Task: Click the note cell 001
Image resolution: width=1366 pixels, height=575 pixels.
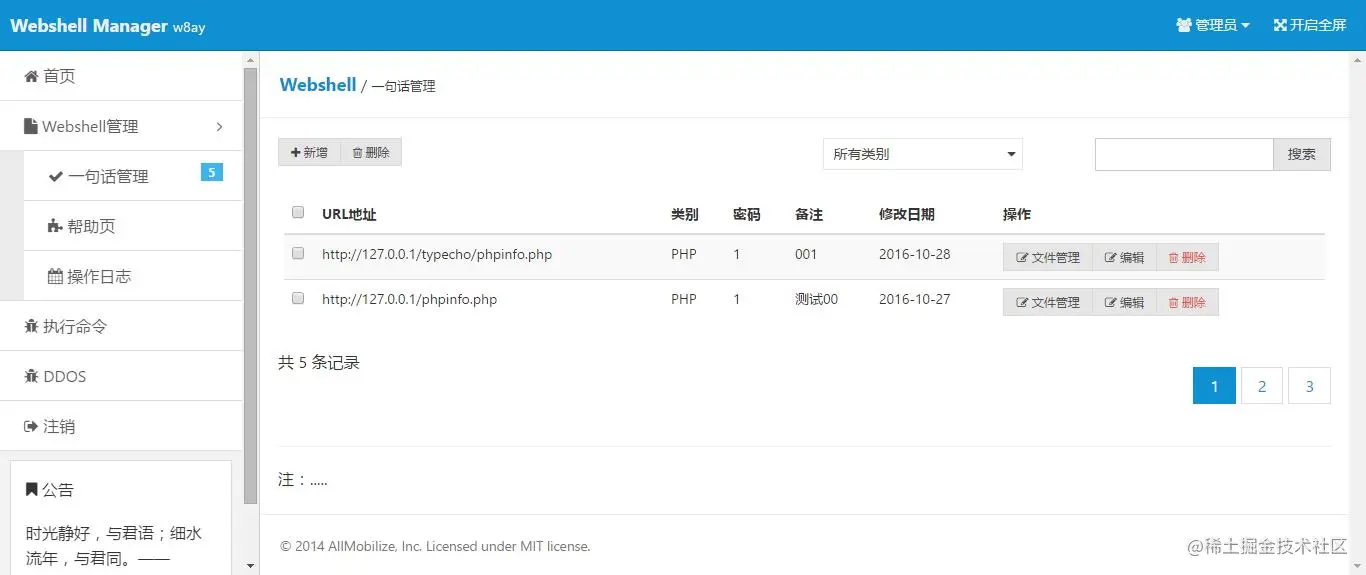Action: pyautogui.click(x=806, y=254)
